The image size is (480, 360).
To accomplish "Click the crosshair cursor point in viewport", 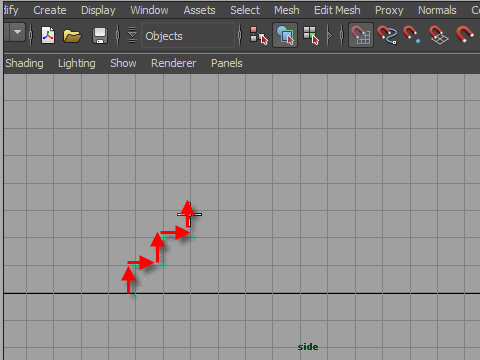I will click(x=189, y=214).
